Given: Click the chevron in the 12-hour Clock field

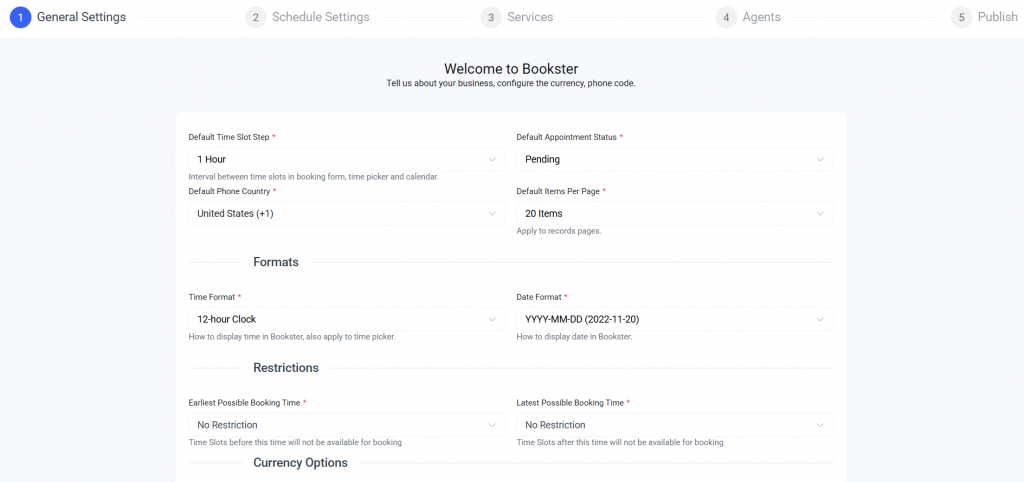Looking at the screenshot, I should (492, 319).
